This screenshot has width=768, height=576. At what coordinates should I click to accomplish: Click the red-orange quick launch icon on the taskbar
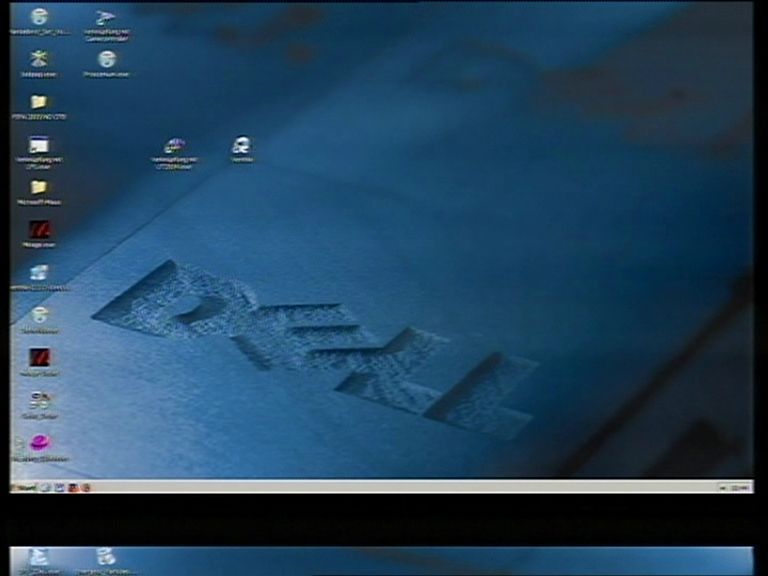click(x=73, y=487)
